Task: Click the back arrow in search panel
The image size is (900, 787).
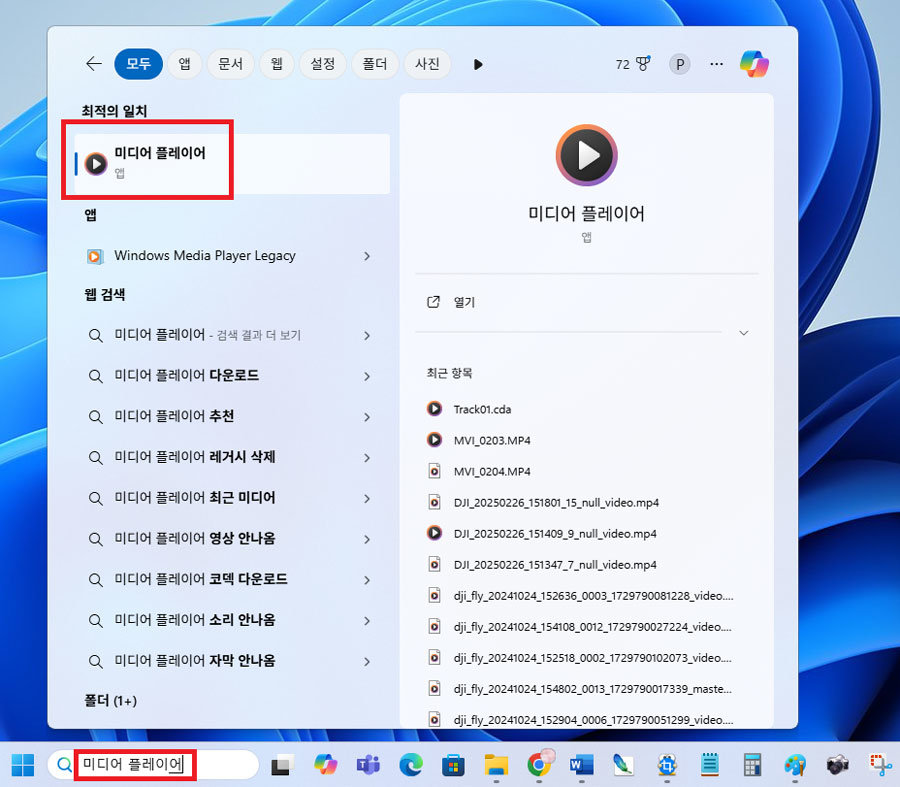Action: 94,64
